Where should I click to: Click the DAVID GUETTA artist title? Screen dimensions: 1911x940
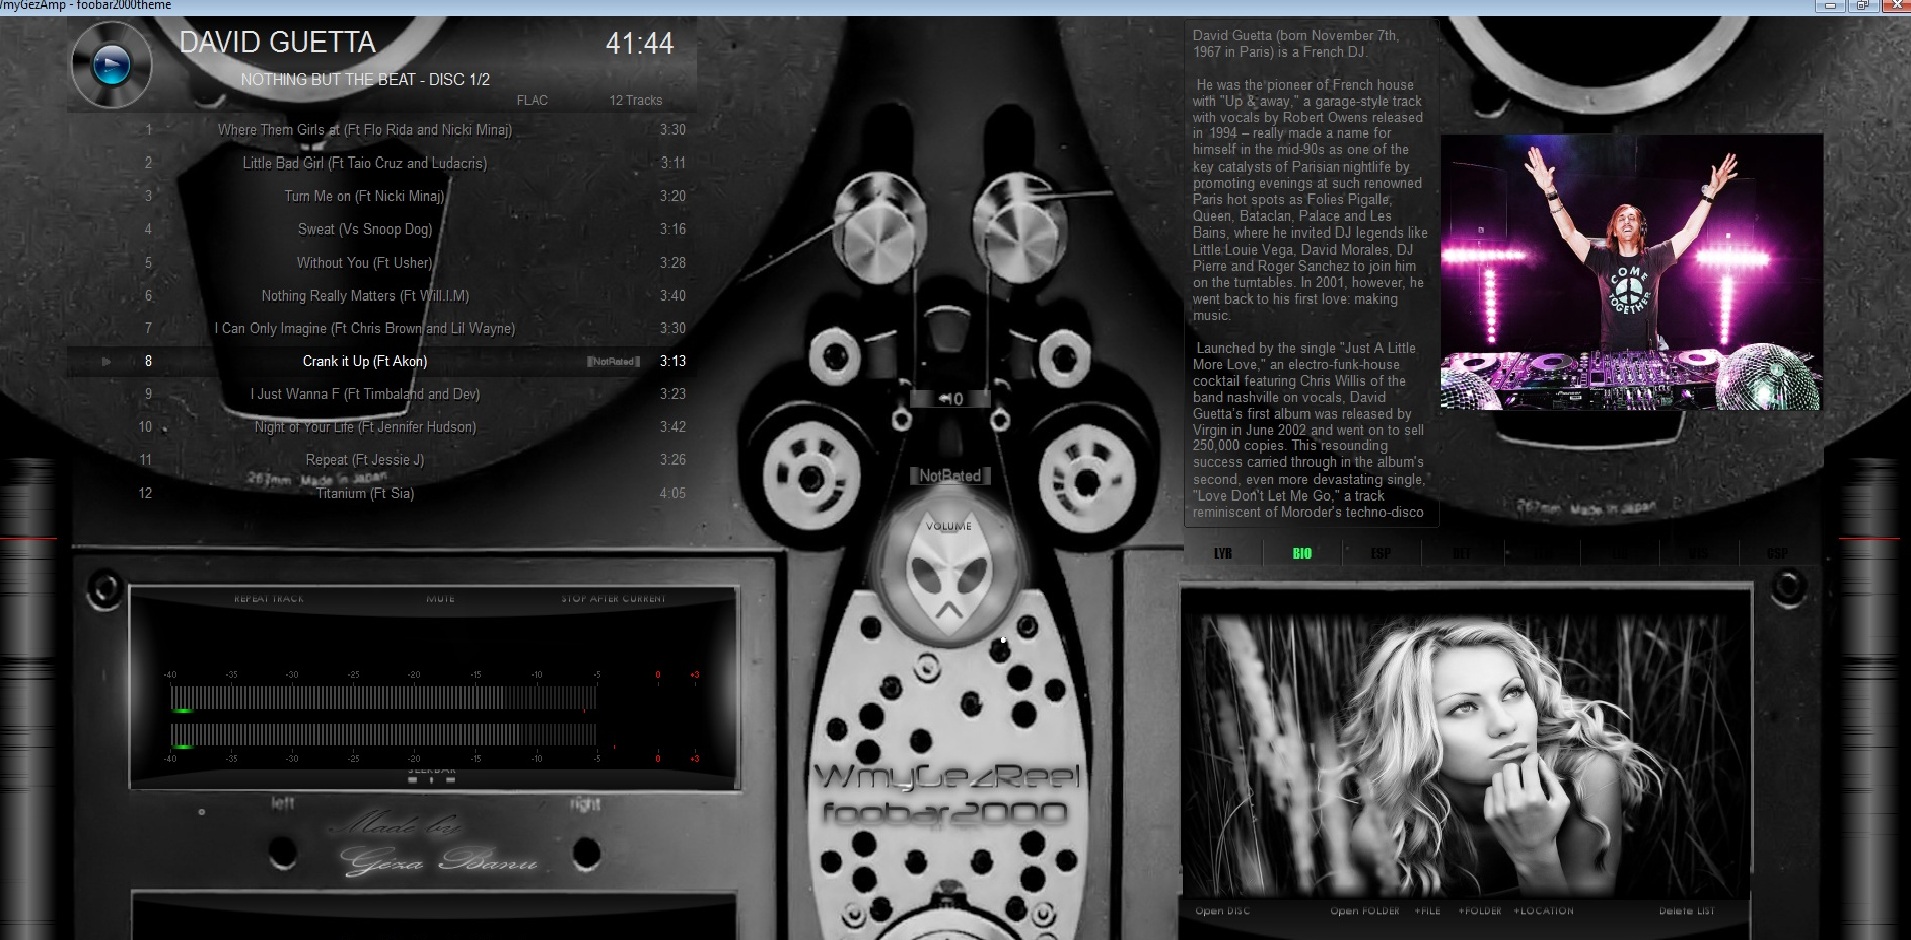coord(277,42)
